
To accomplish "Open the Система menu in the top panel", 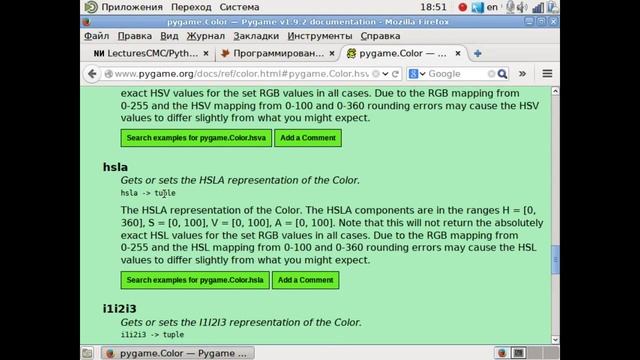I will point(239,7).
